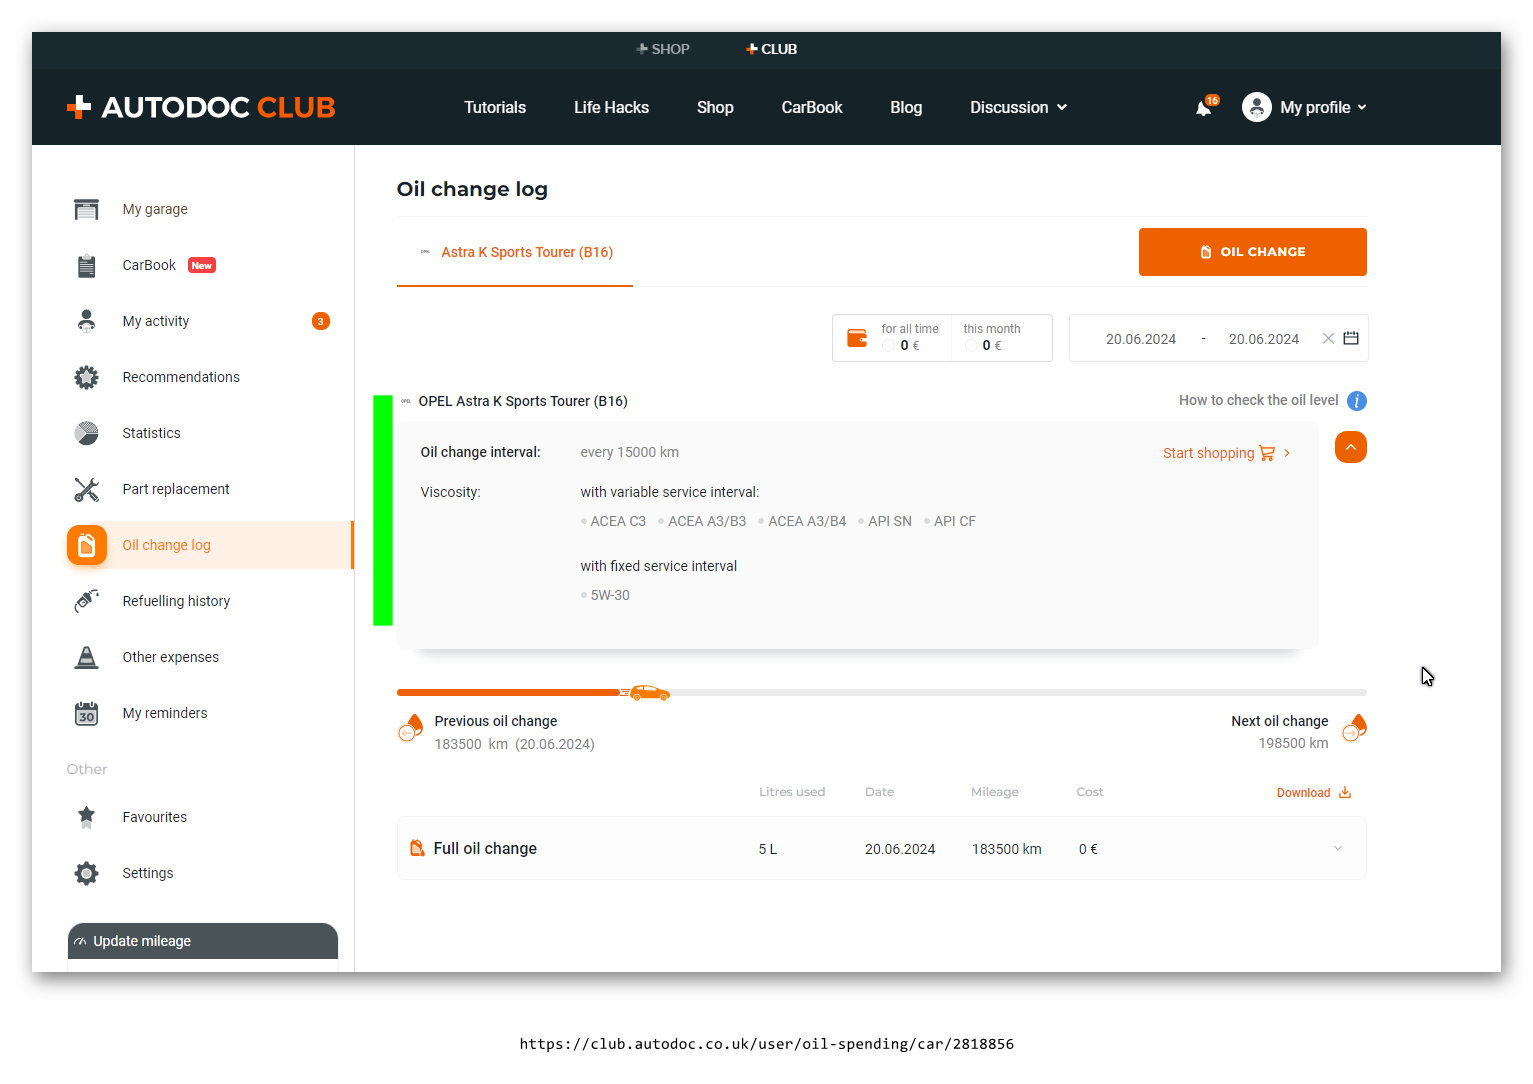The image size is (1533, 1084).
Task: Click the My activity badge showing 3
Action: coord(321,321)
